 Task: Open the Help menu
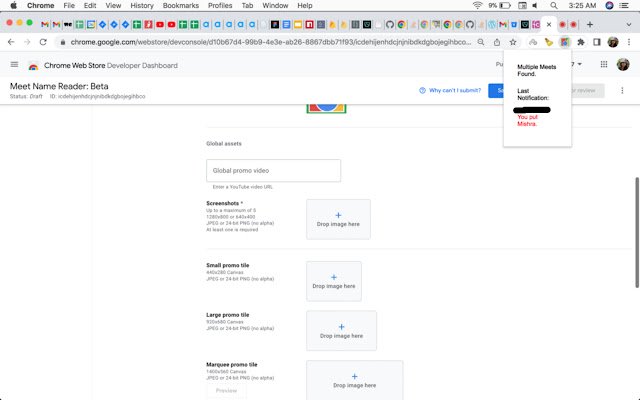[x=305, y=6]
